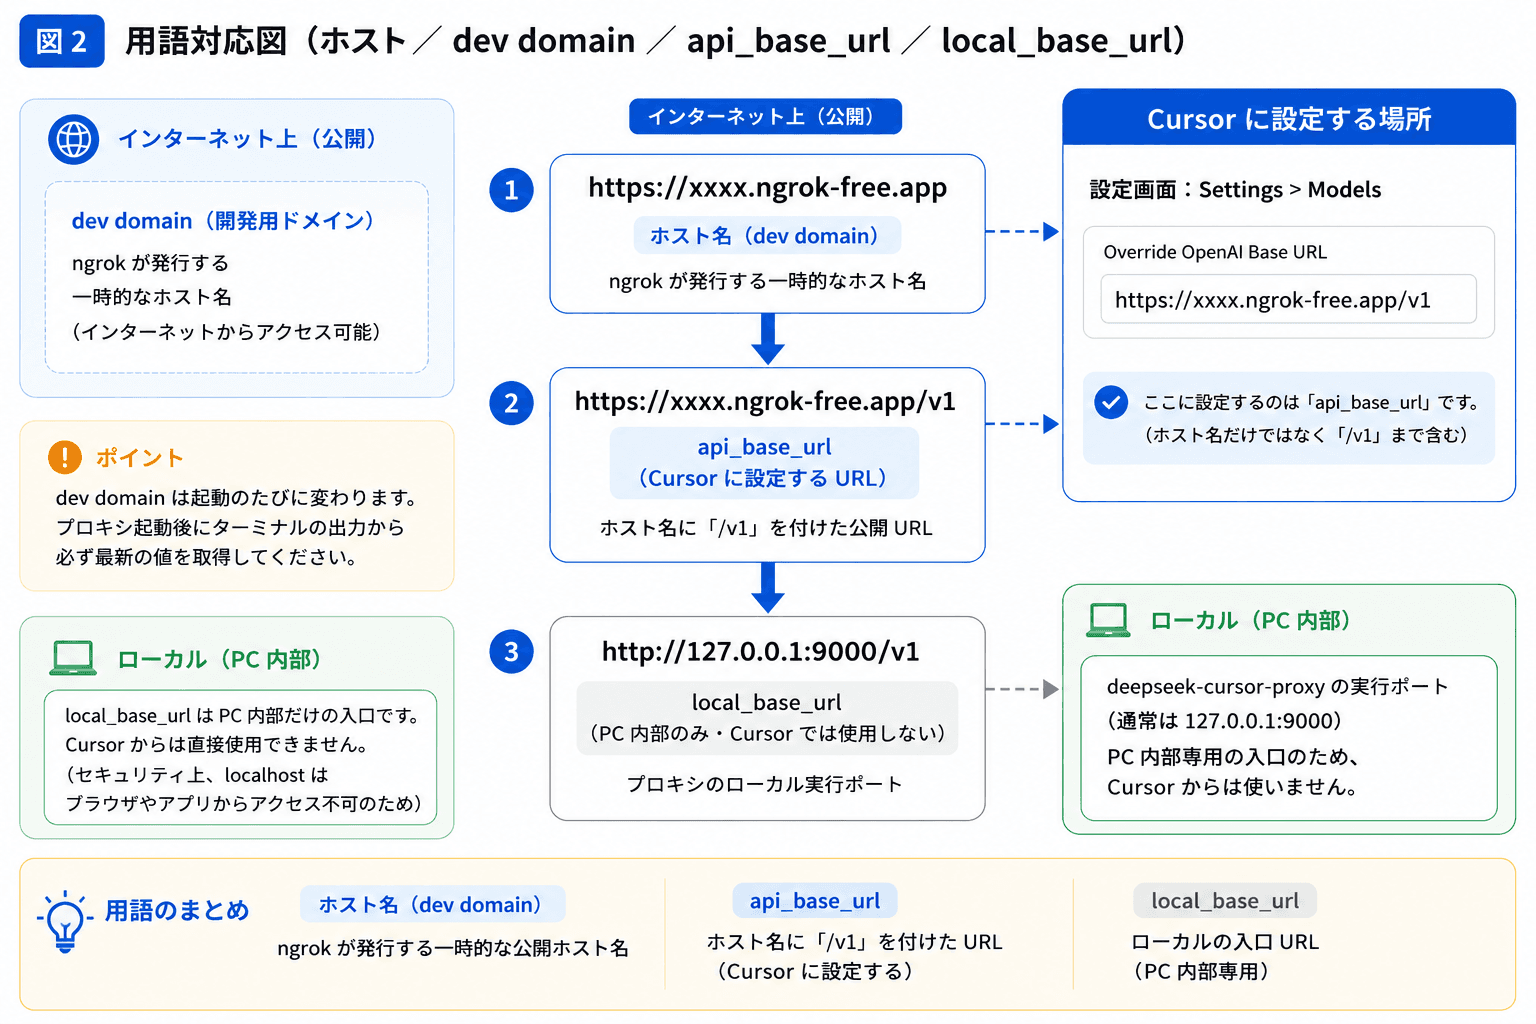Click the プロキシのローカル実行ポート caption
This screenshot has height=1024, width=1536.
click(765, 784)
